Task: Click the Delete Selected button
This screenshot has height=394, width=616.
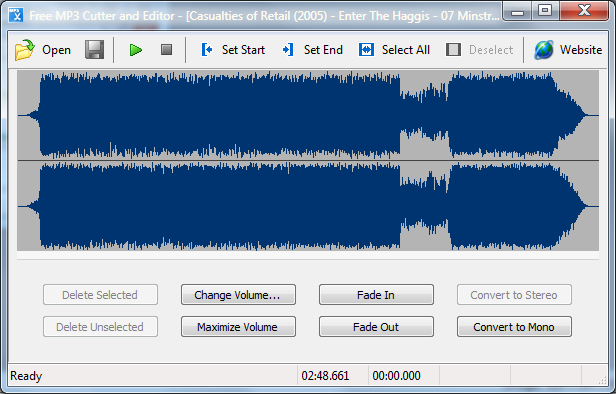Action: 100,295
